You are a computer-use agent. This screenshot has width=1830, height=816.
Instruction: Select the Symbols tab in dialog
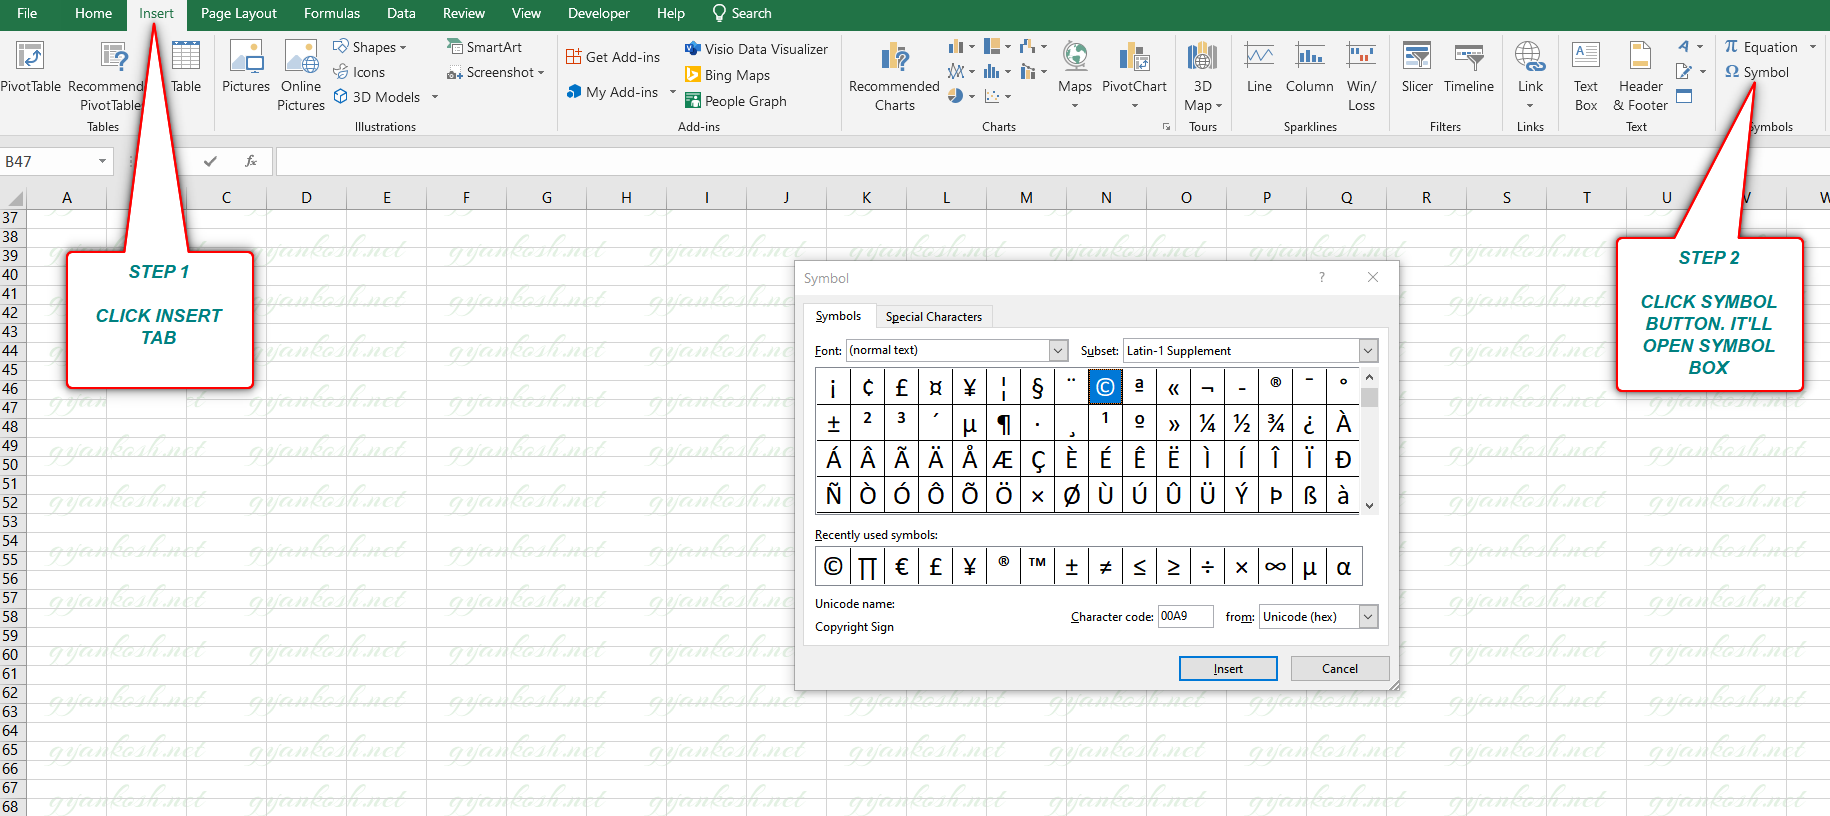pos(838,316)
